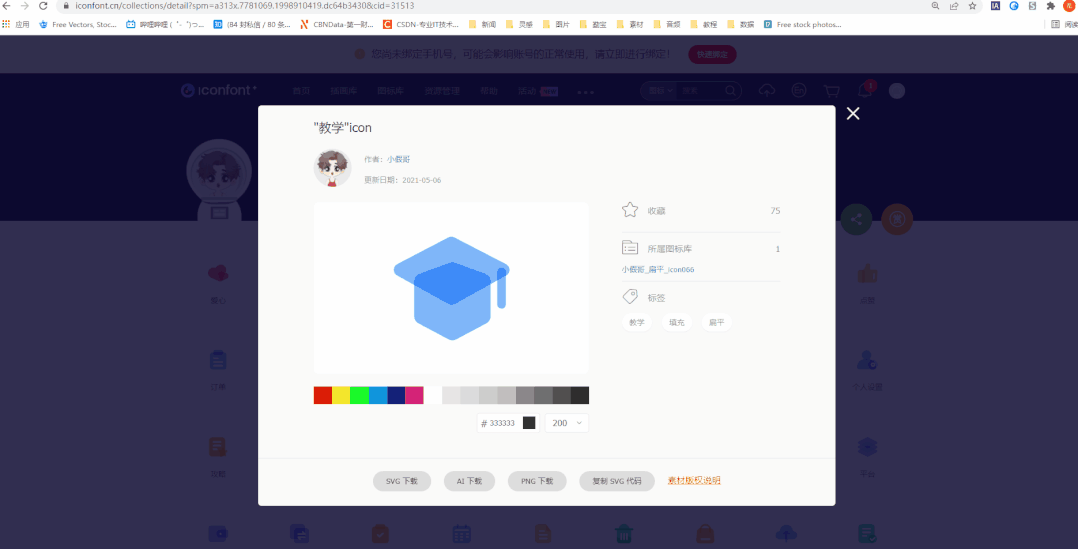This screenshot has height=549, width=1078.
Task: Click the orange circle button beside share
Action: pos(897,219)
